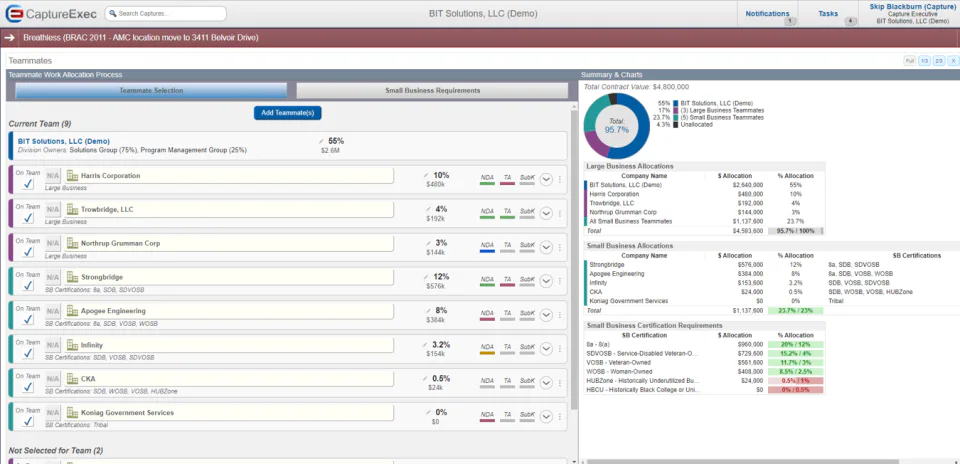The width and height of the screenshot is (960, 464).
Task: Expand Harris Corporation details chevron
Action: coord(546,179)
